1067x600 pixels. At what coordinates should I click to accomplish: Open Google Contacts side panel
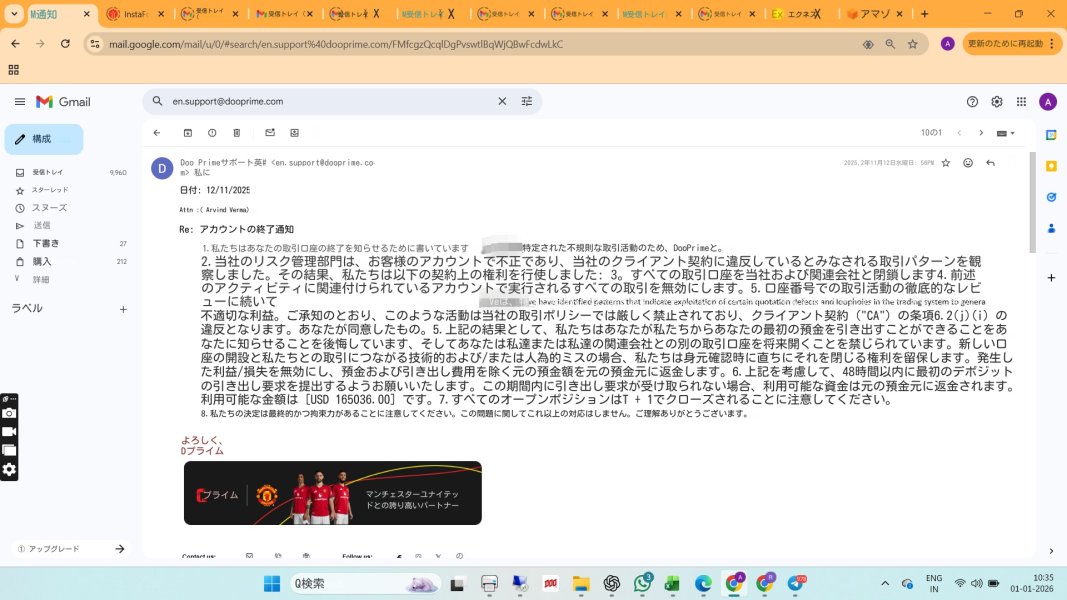click(x=1051, y=229)
